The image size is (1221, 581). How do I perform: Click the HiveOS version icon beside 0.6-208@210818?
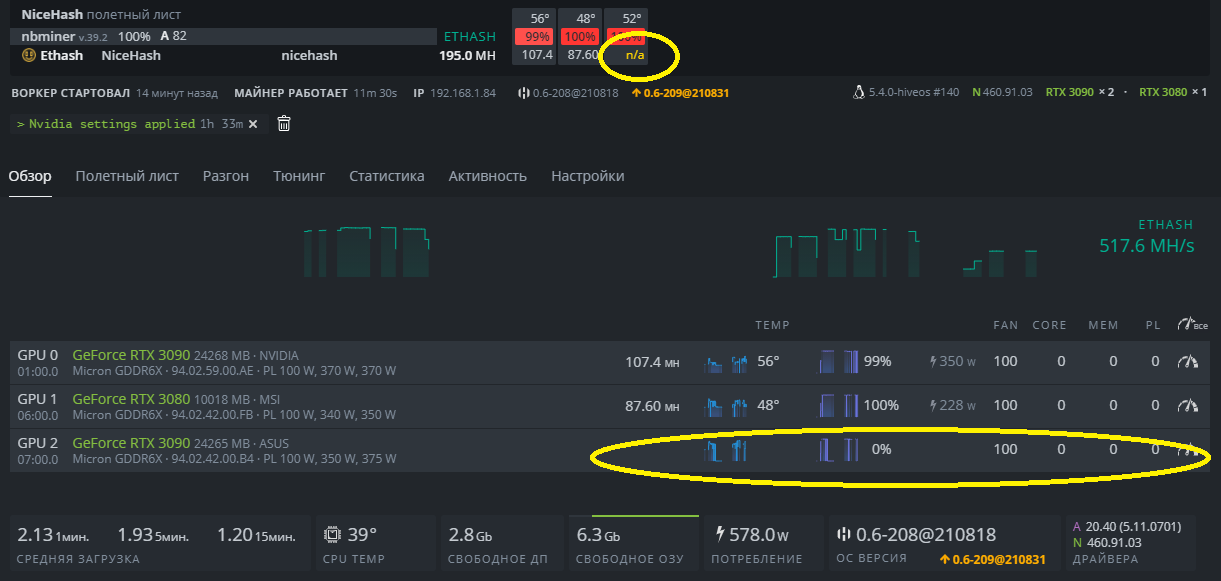pos(524,93)
